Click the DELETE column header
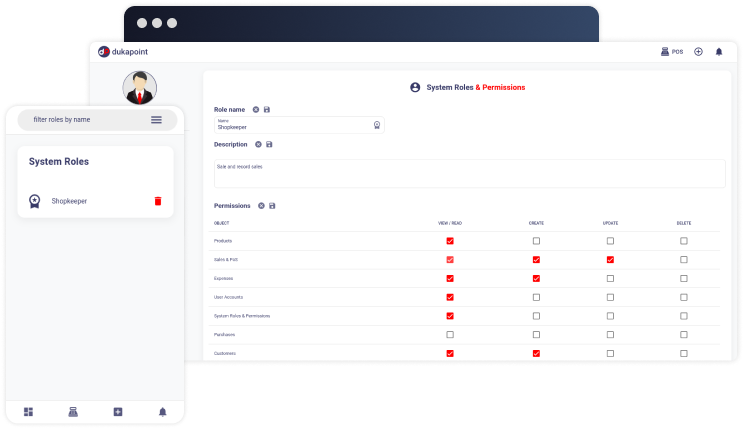 [684, 223]
